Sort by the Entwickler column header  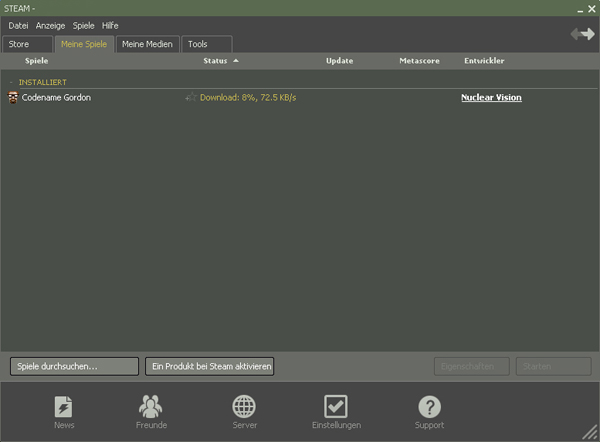coord(484,61)
